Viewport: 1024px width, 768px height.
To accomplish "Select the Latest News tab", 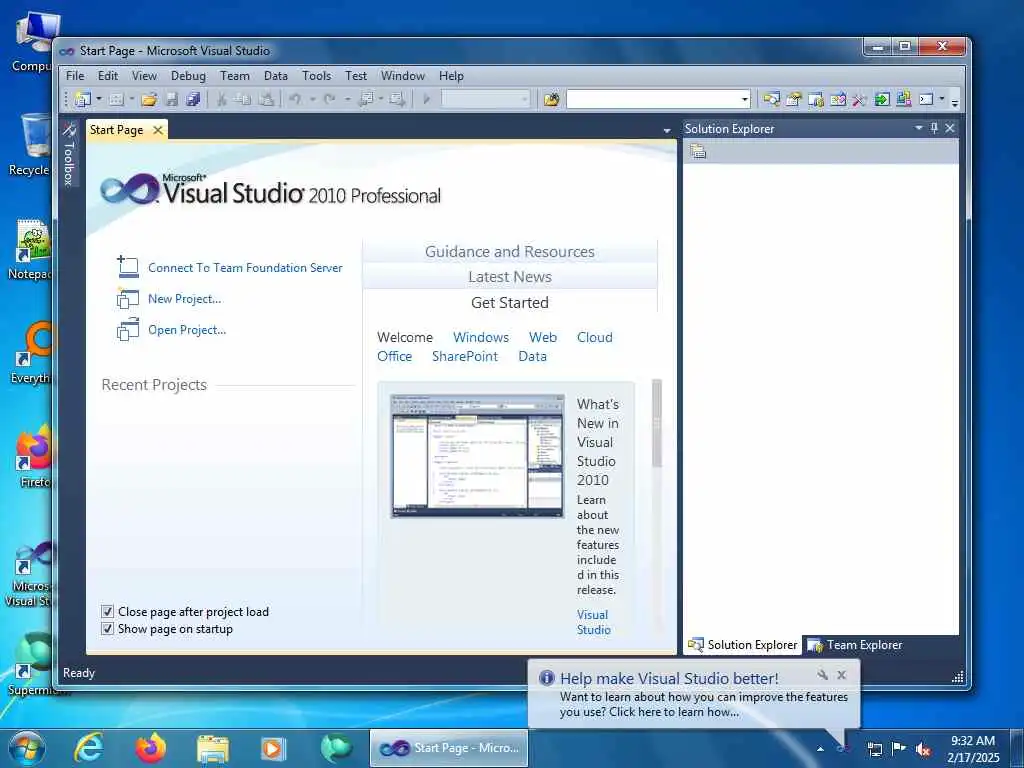I will tap(509, 277).
